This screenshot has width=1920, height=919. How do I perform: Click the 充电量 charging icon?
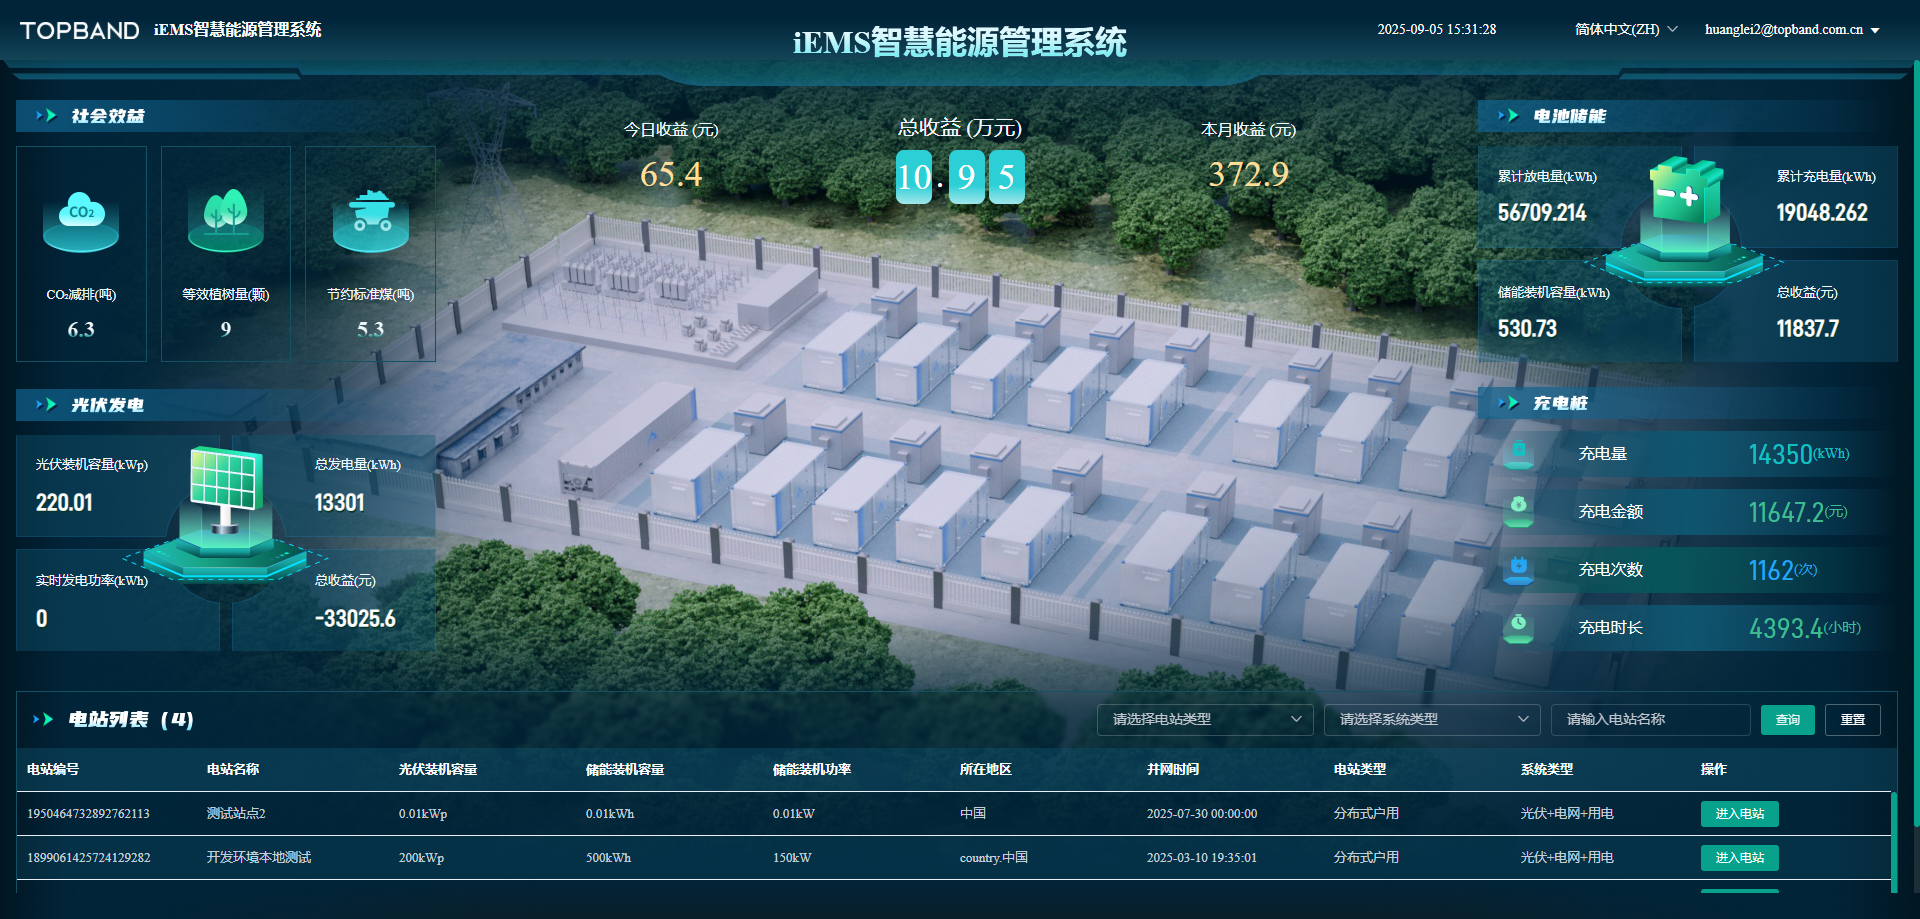1521,453
